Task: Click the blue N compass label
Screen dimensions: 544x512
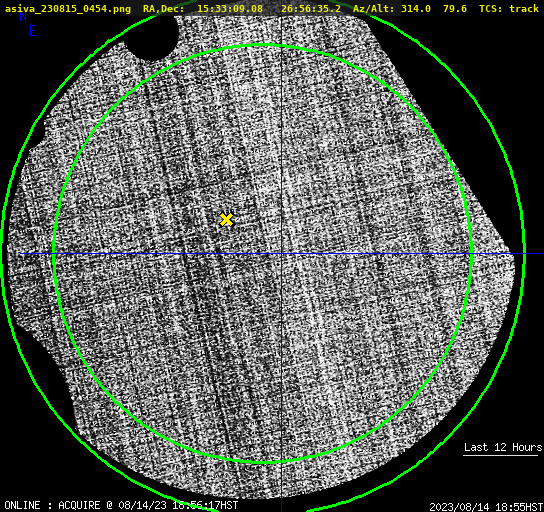Action: point(23,16)
